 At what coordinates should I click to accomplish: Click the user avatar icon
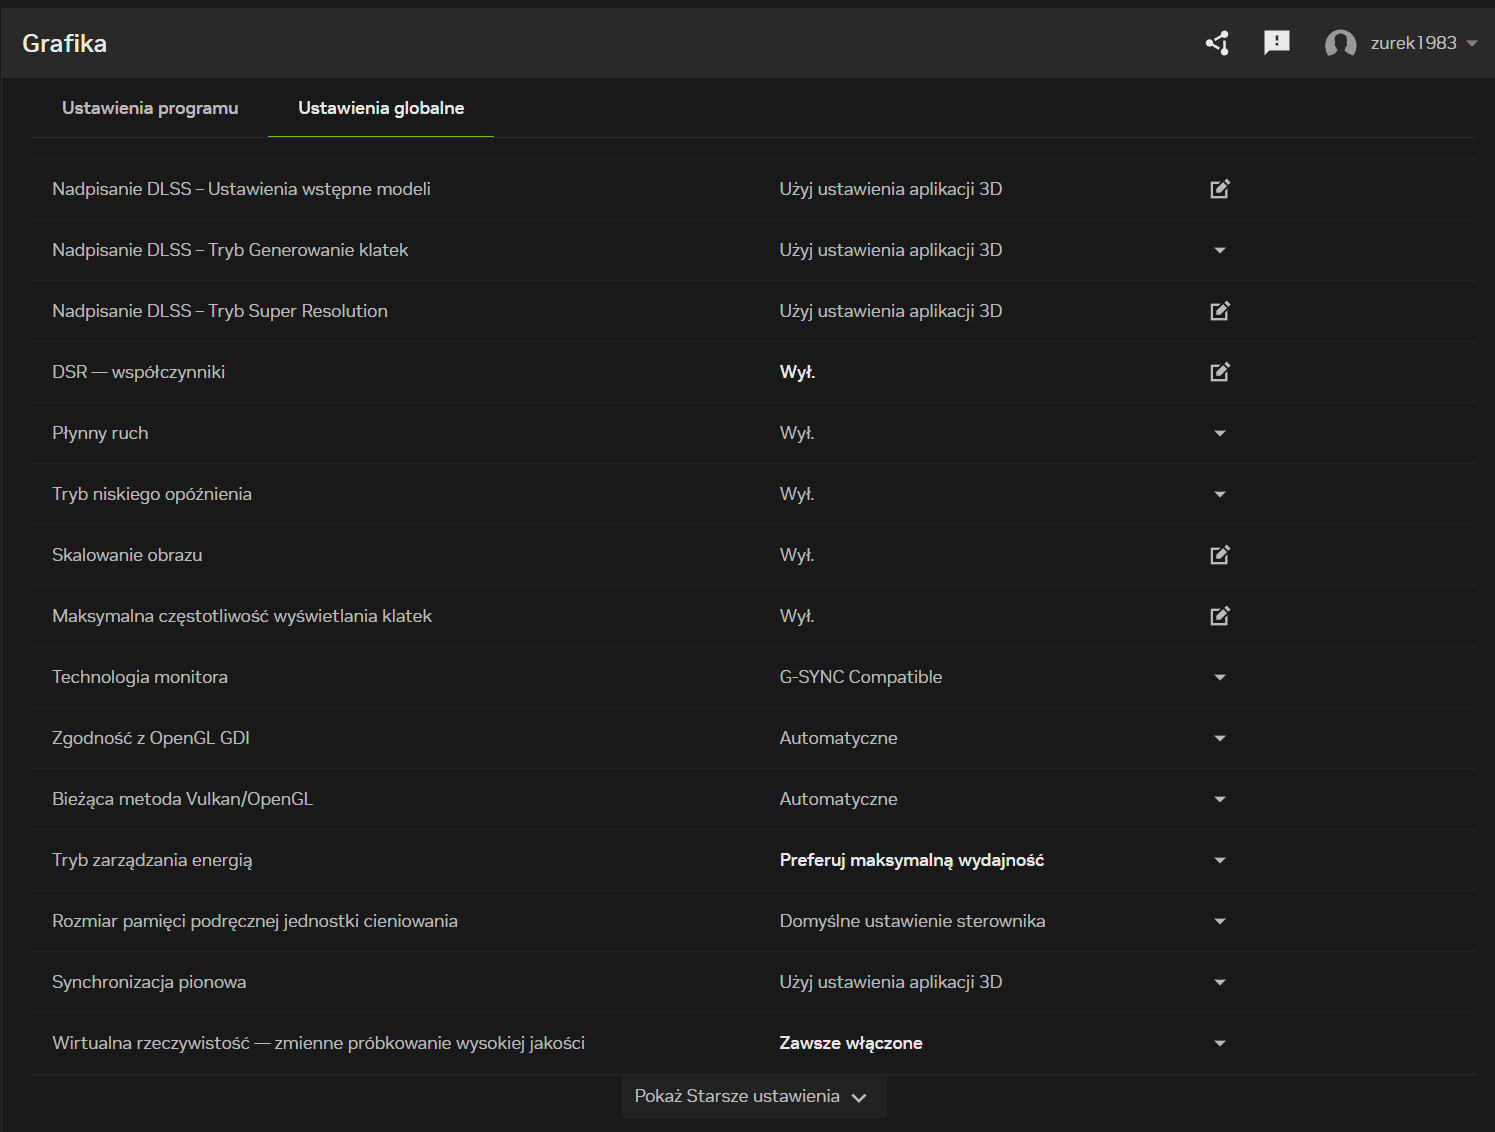(x=1340, y=44)
